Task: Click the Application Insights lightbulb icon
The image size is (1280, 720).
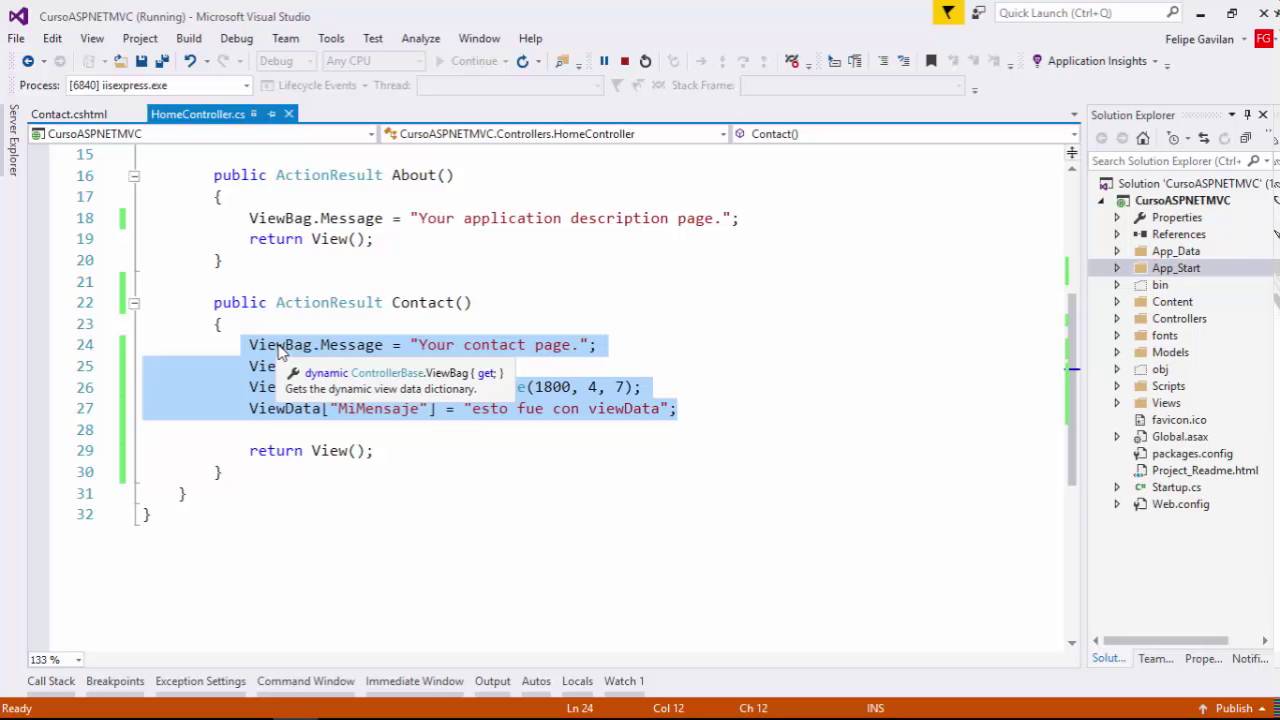Action: [x=1037, y=61]
